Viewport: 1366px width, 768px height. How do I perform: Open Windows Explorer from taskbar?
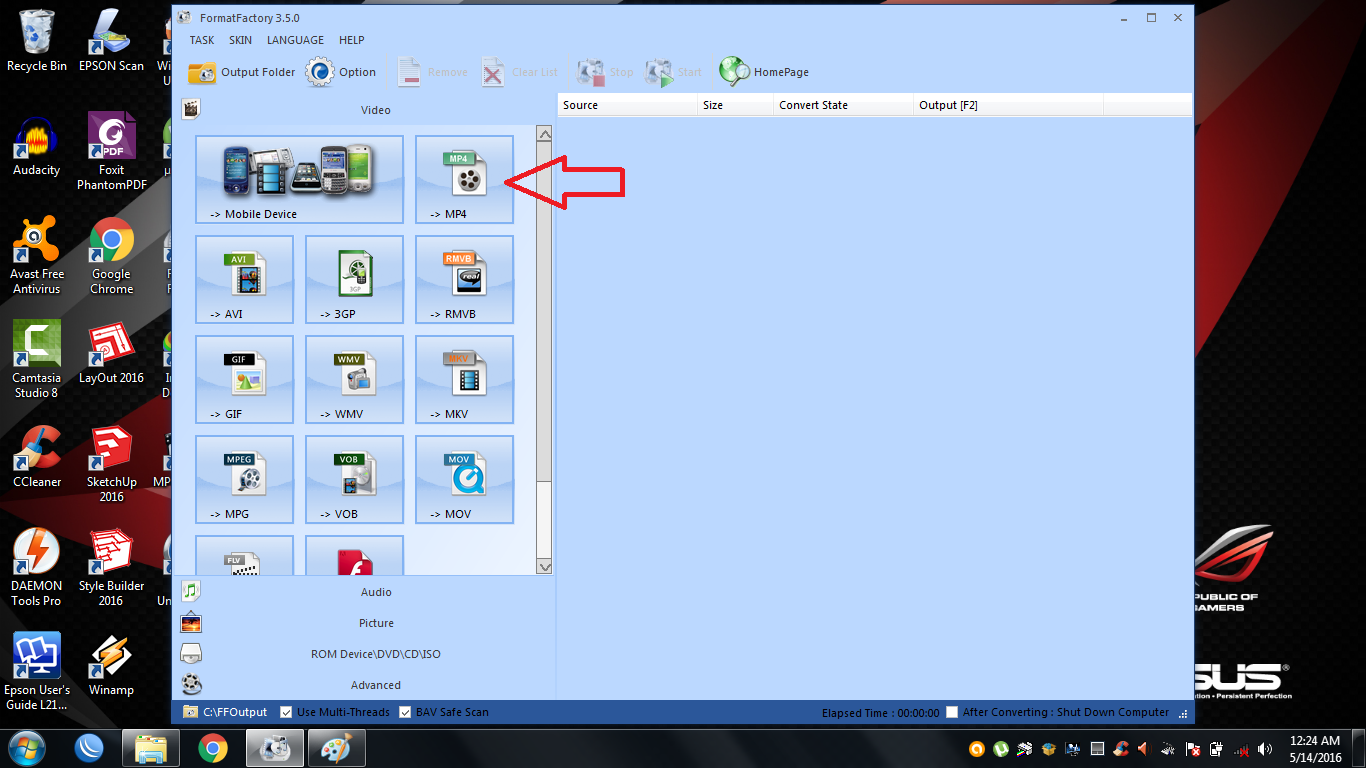coord(150,748)
